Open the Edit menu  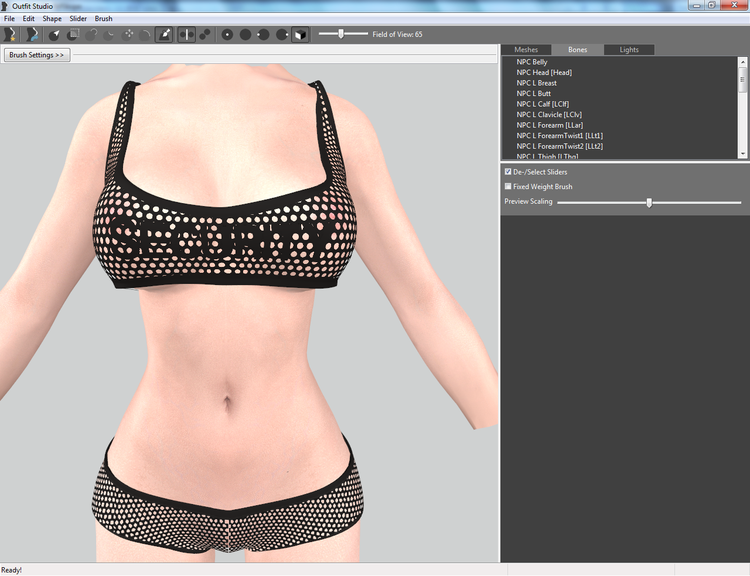pos(29,19)
